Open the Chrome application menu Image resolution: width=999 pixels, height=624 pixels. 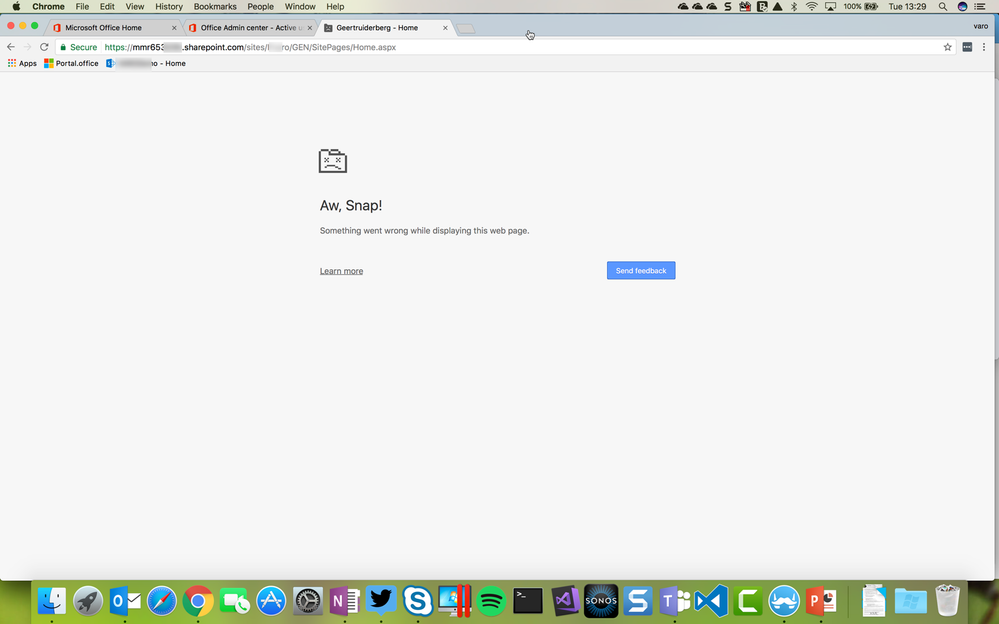click(48, 6)
